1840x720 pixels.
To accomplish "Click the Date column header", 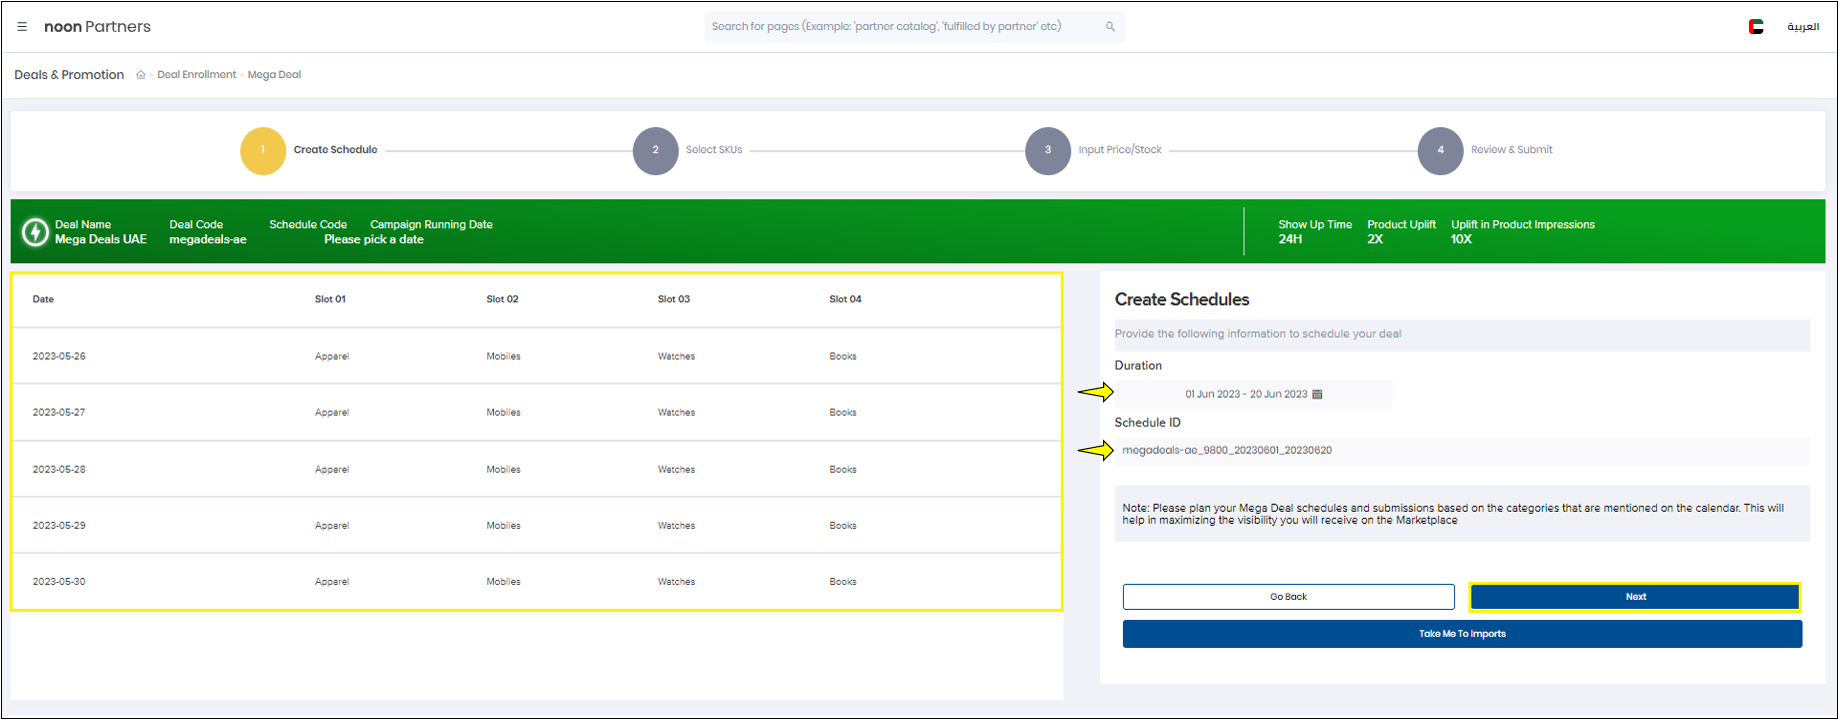I will 43,299.
